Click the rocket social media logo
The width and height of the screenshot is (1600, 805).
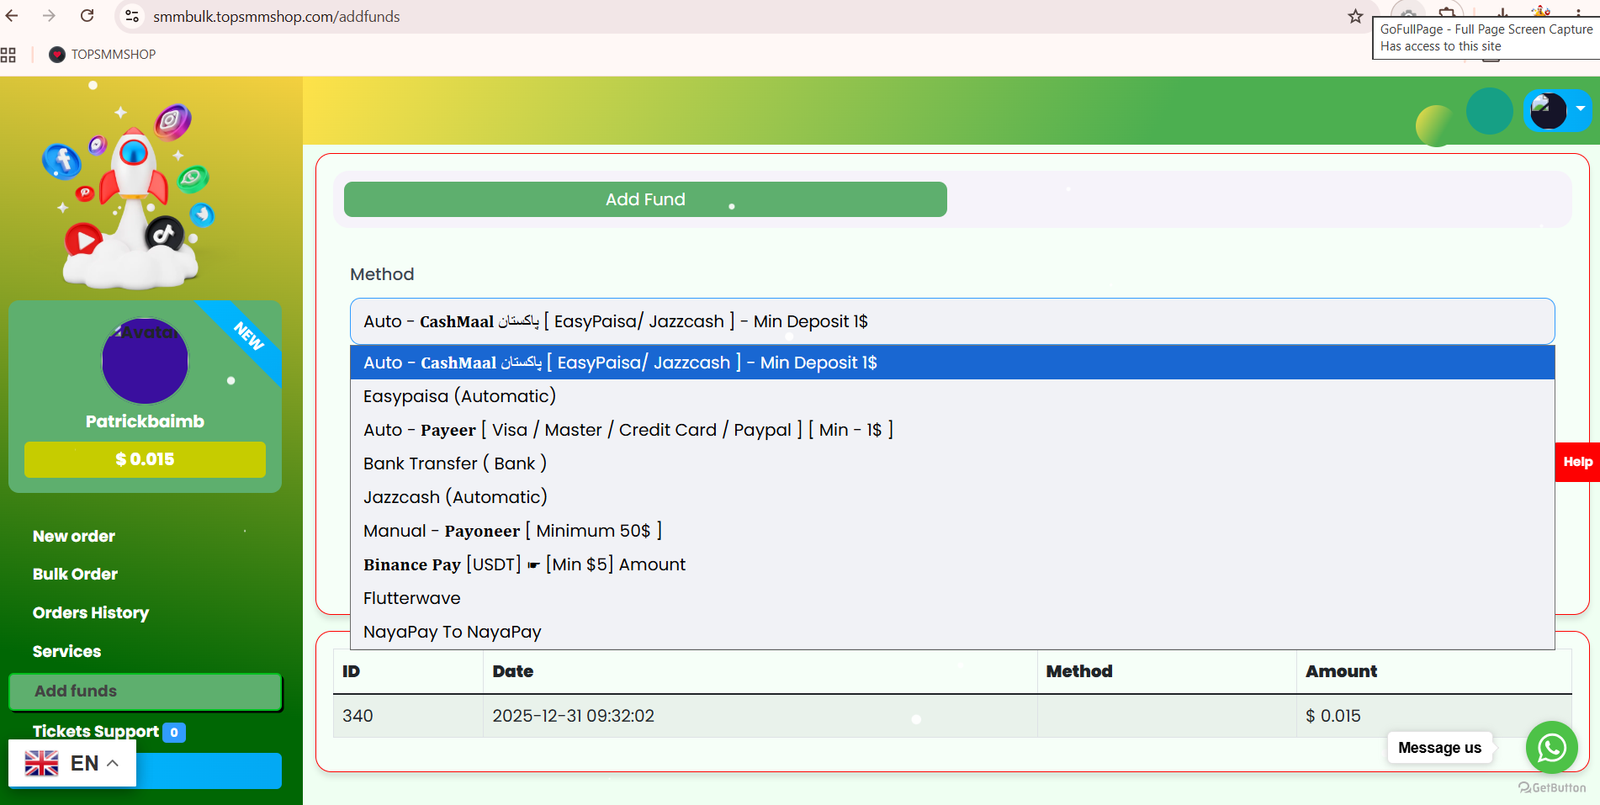tap(130, 195)
